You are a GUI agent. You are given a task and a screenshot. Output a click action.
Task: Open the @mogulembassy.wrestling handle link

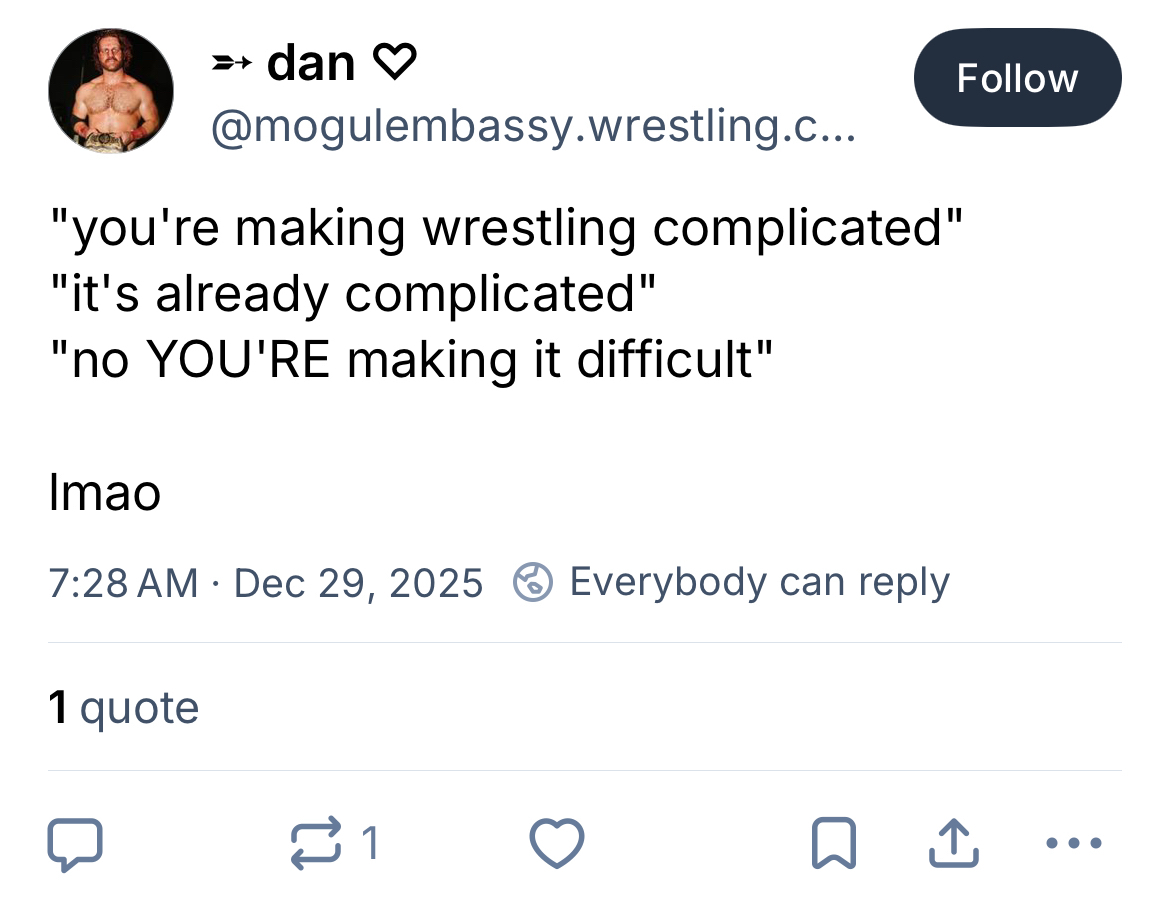(x=531, y=127)
